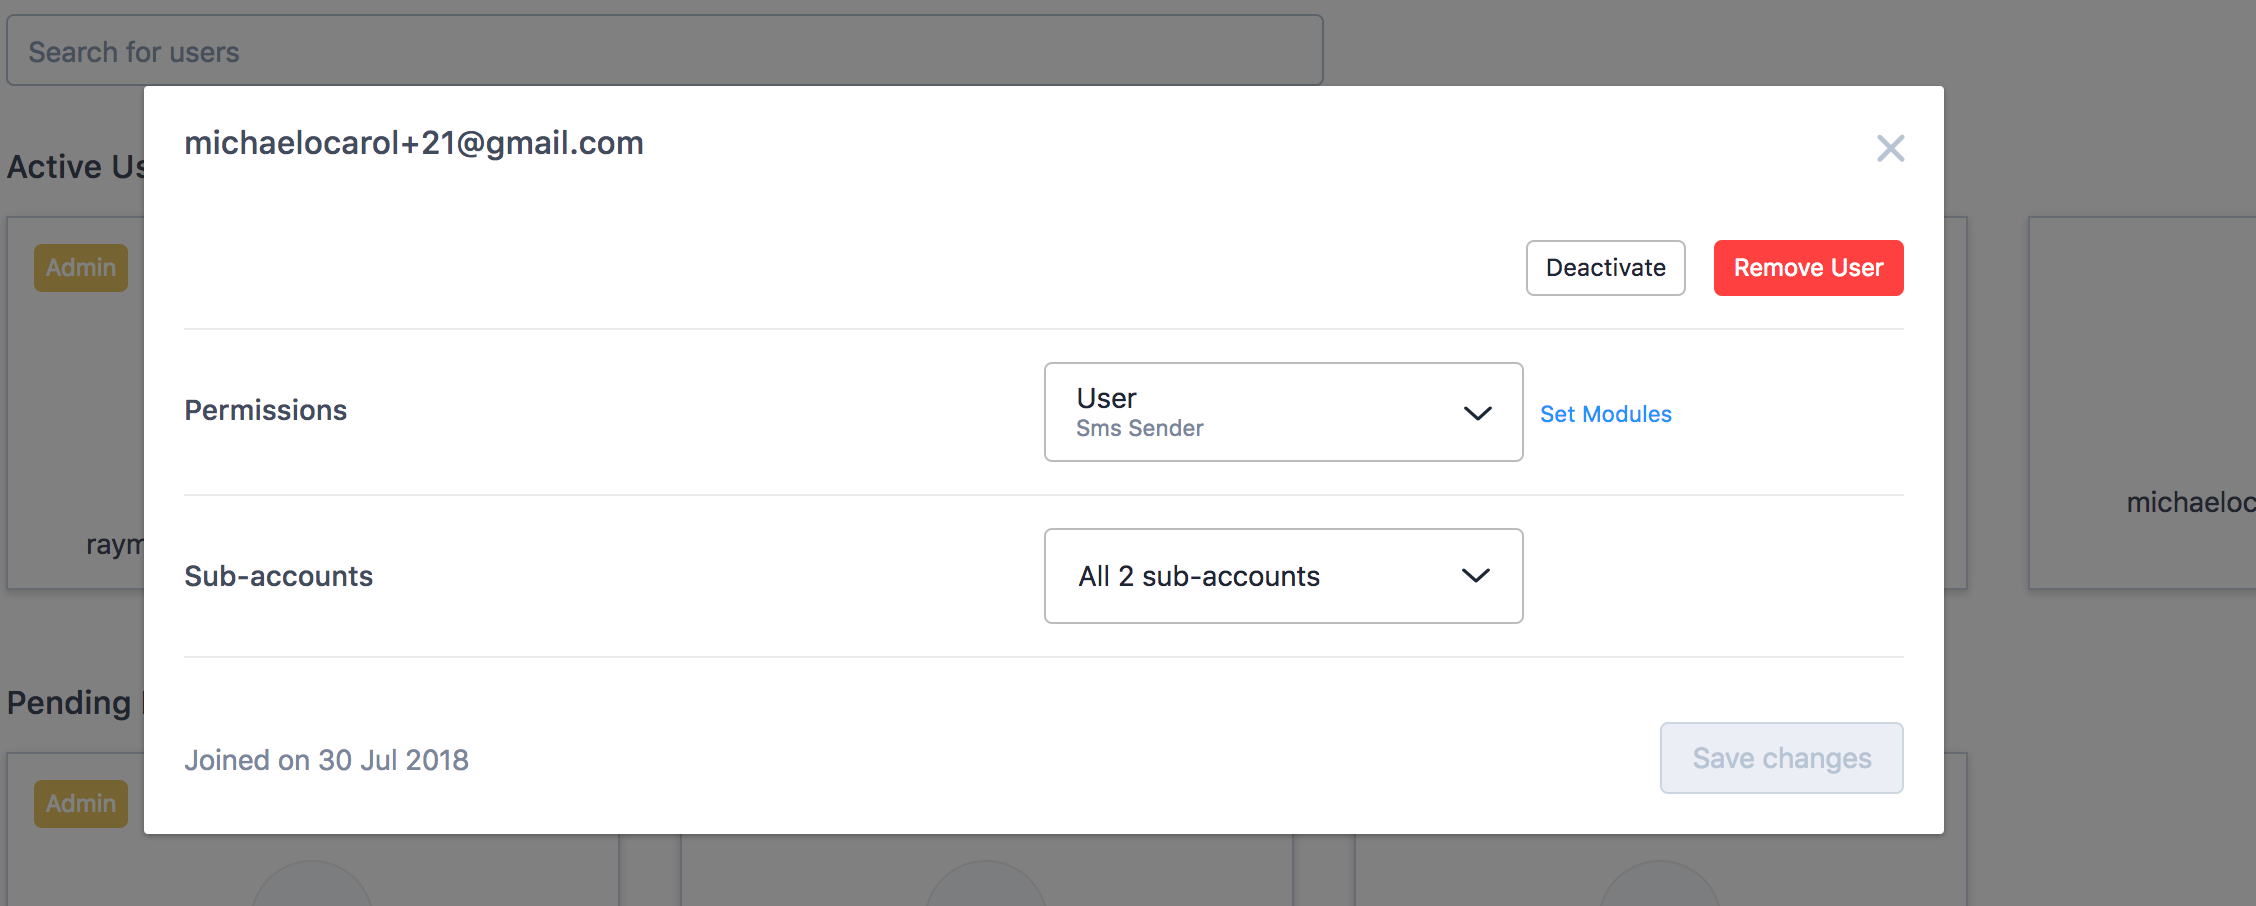Open the All 2 sub-accounts dropdown
Viewport: 2256px width, 906px height.
pos(1283,576)
